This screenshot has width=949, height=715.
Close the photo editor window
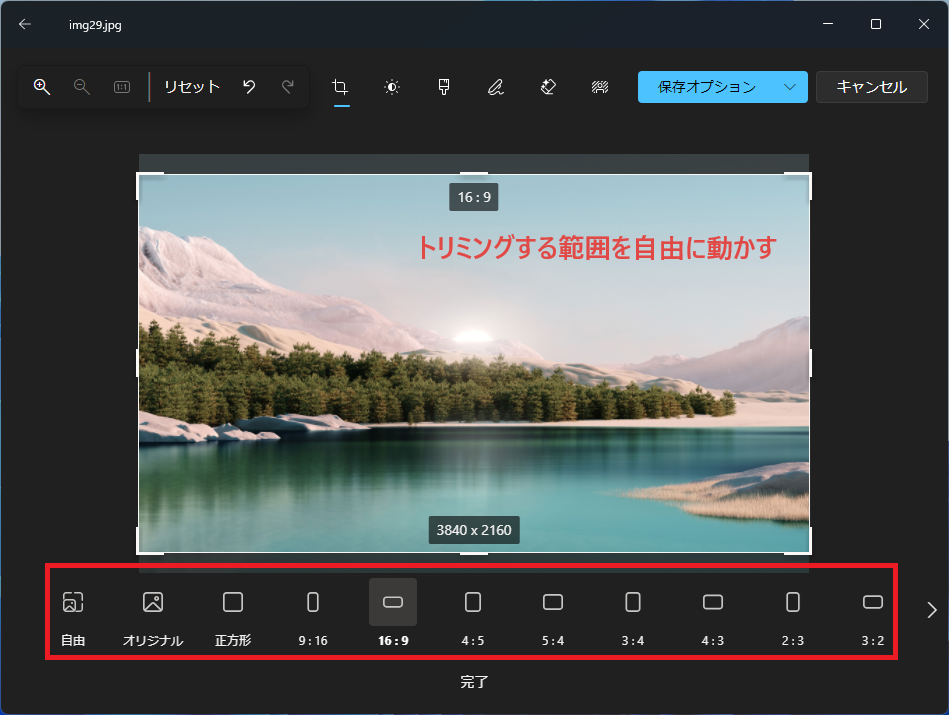click(x=924, y=24)
